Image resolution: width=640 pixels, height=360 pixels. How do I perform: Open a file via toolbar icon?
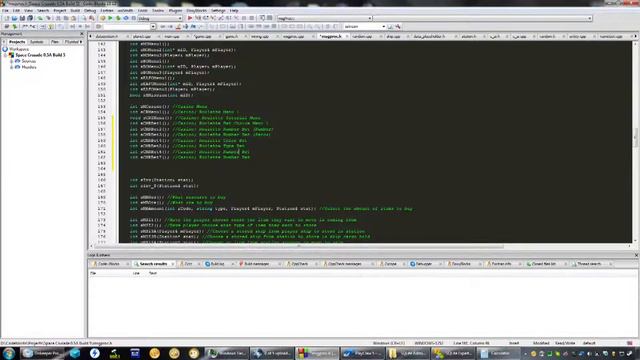point(14,18)
